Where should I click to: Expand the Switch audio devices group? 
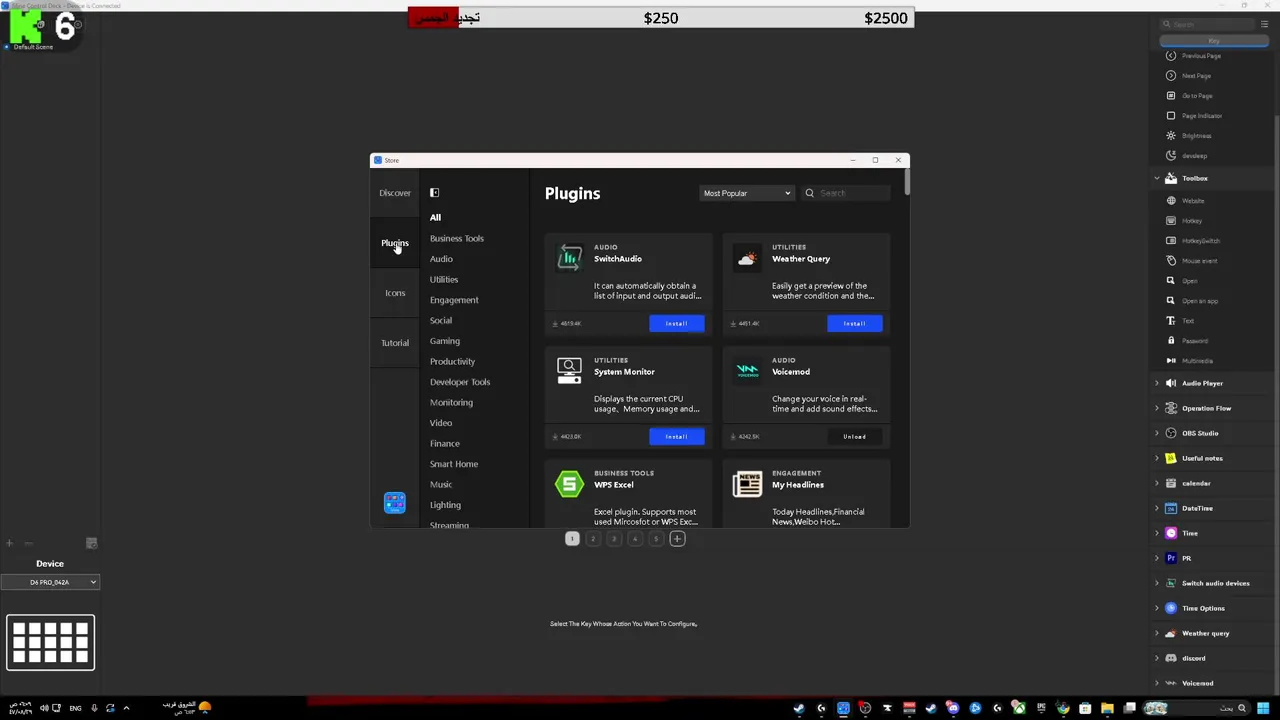coord(1157,583)
